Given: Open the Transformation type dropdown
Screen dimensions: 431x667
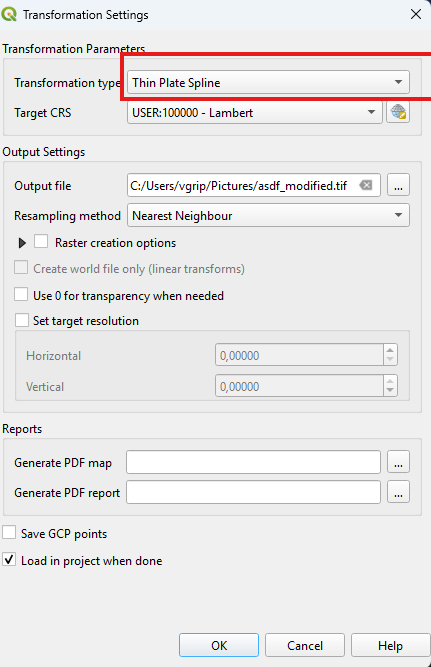Looking at the screenshot, I should (268, 82).
